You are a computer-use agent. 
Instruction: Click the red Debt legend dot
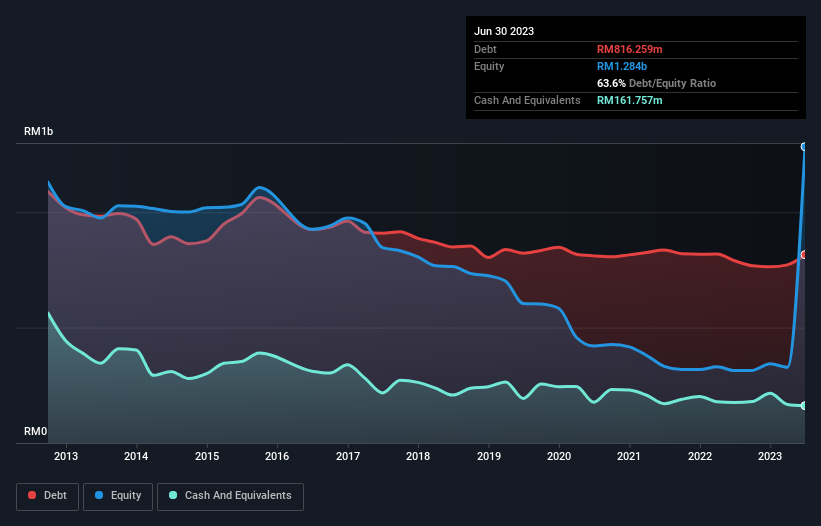tap(32, 495)
